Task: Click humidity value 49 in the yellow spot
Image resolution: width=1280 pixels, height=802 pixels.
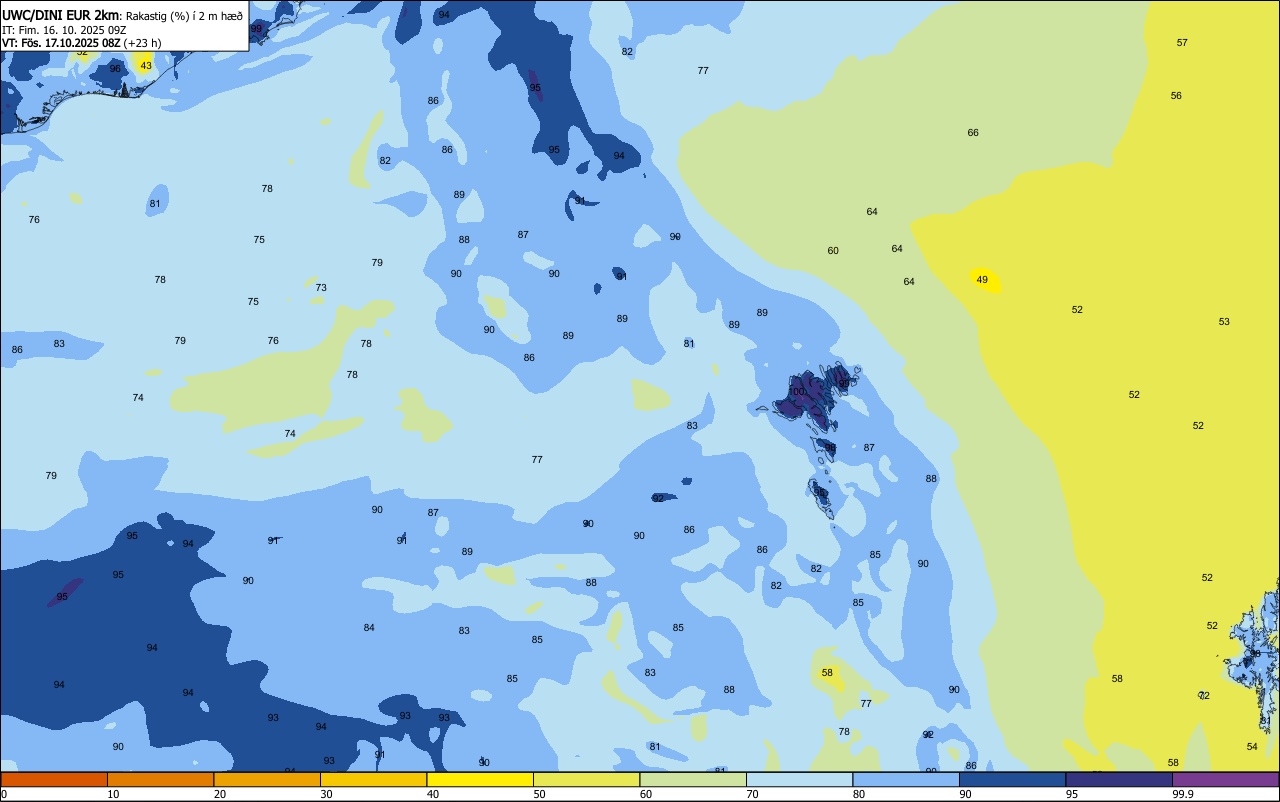Action: (x=982, y=280)
